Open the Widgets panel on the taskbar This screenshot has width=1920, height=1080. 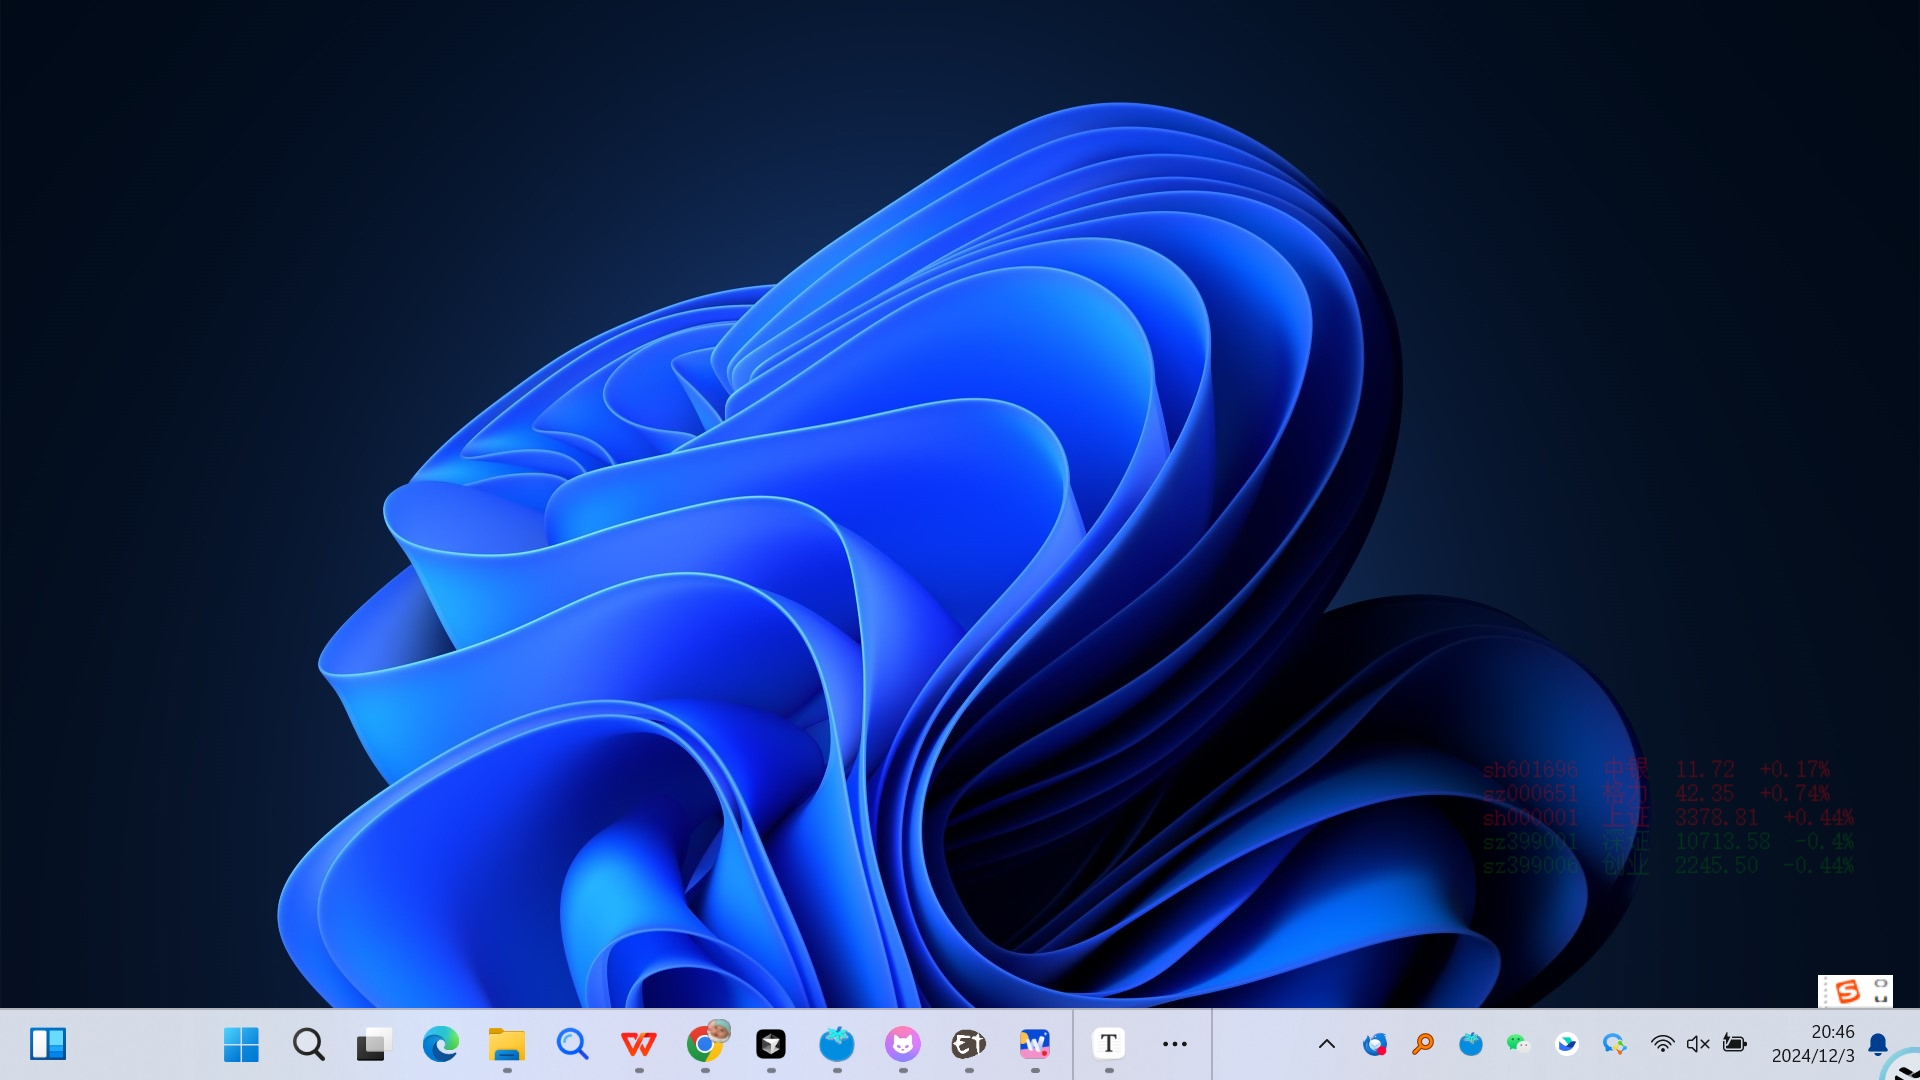(47, 1044)
